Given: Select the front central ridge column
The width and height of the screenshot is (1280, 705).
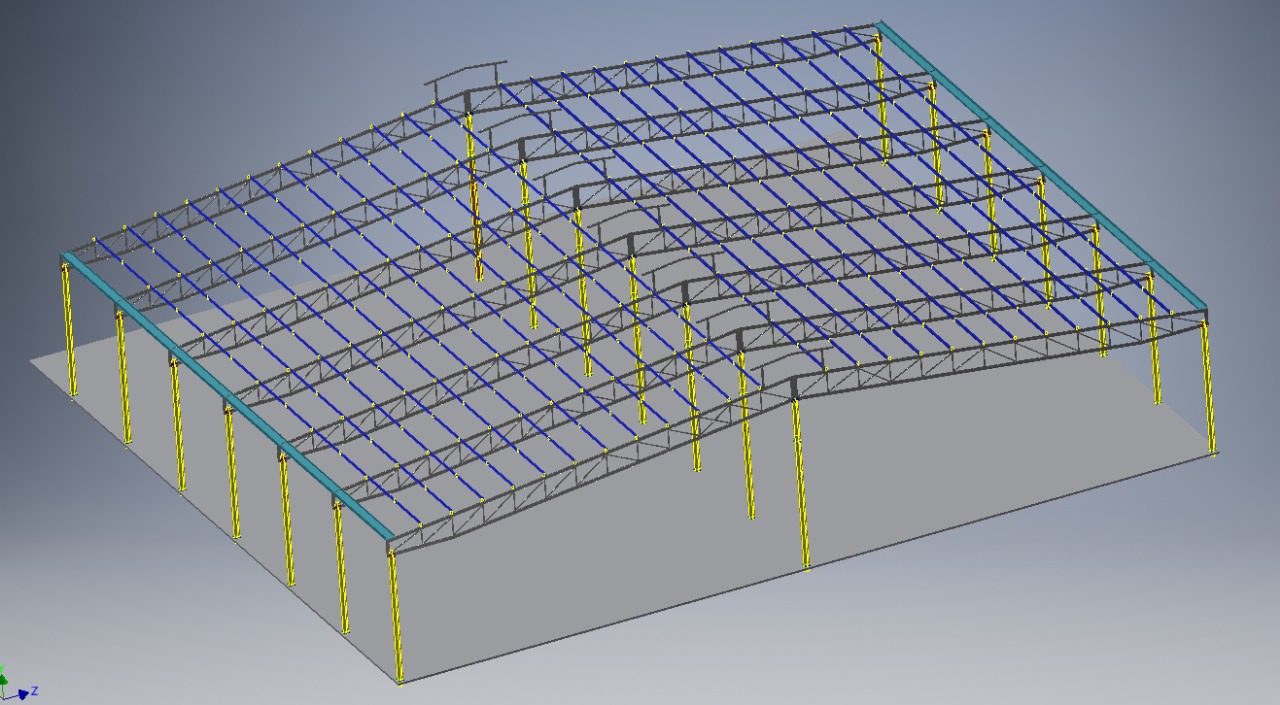Looking at the screenshot, I should pos(801,480).
